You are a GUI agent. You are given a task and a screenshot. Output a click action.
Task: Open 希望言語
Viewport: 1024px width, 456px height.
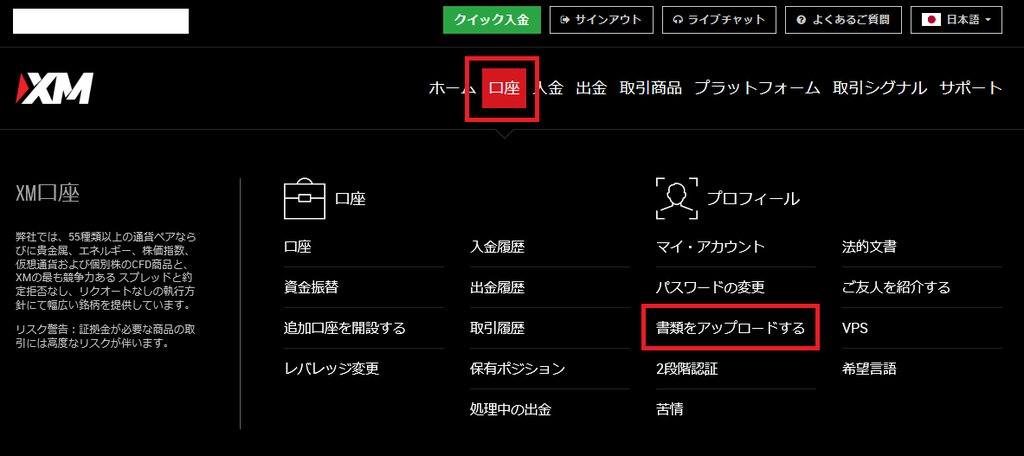pos(869,368)
